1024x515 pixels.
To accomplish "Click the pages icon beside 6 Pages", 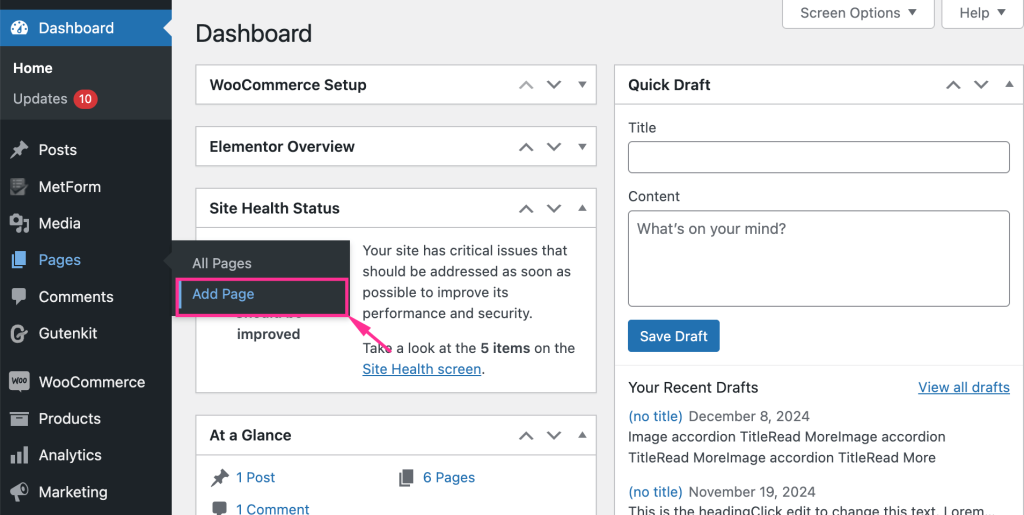I will point(406,478).
